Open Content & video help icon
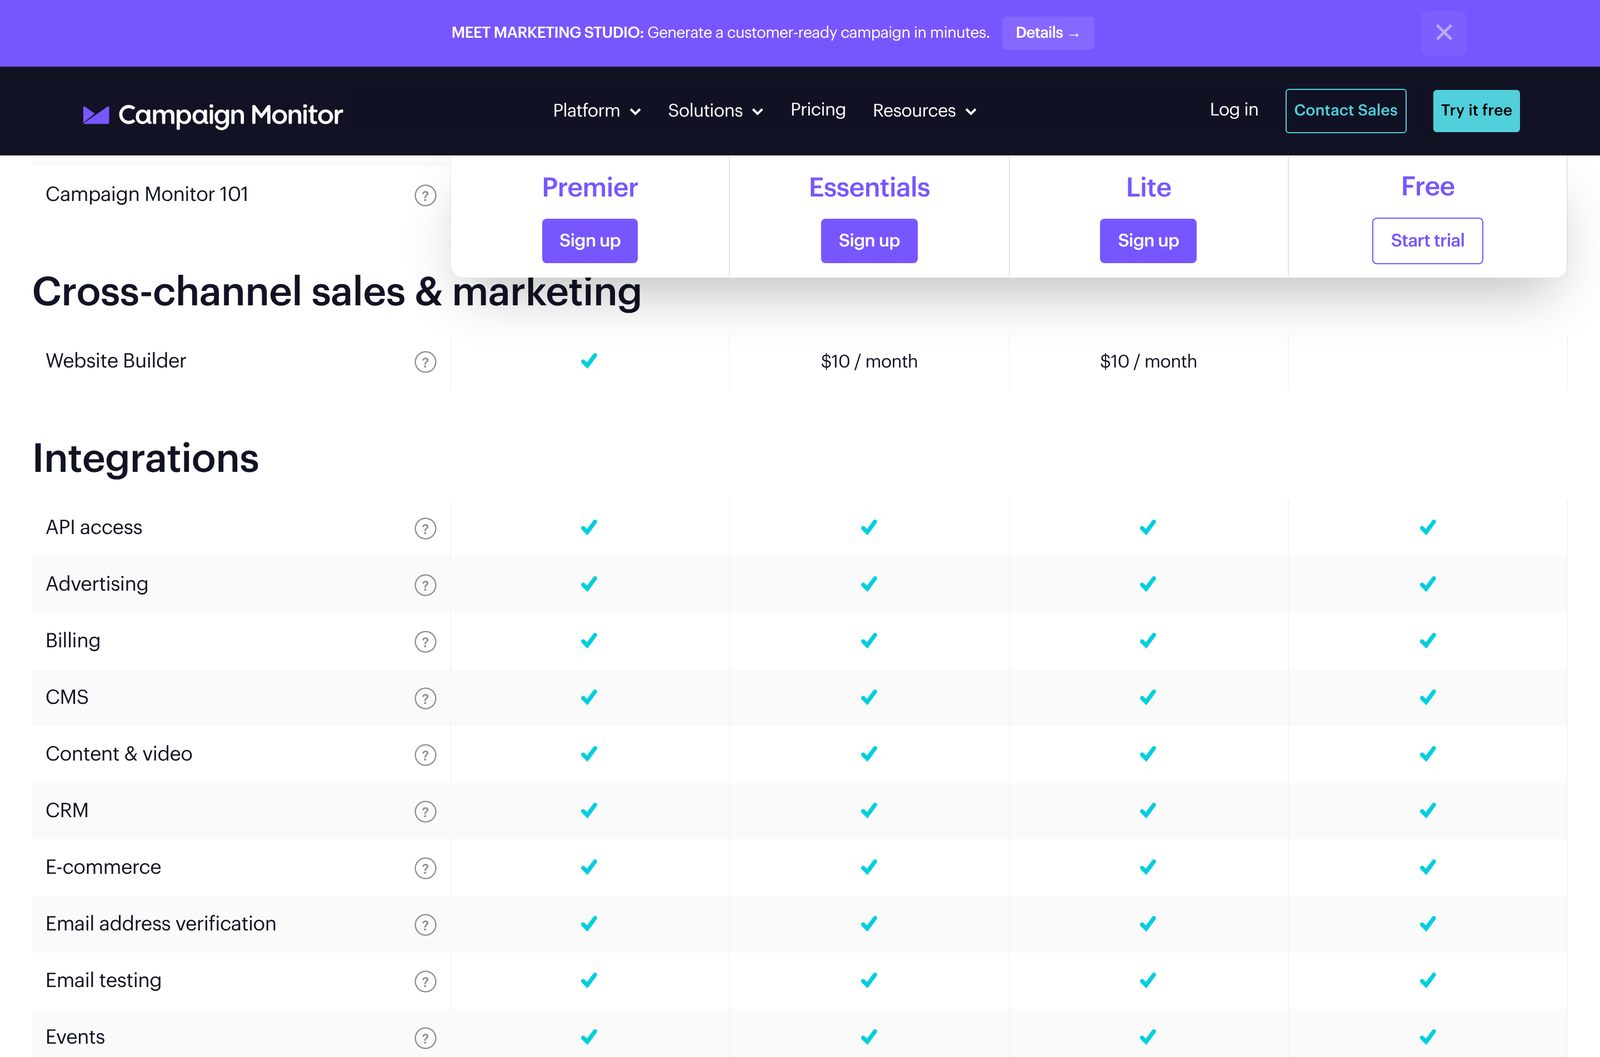This screenshot has width=1600, height=1057. [425, 755]
